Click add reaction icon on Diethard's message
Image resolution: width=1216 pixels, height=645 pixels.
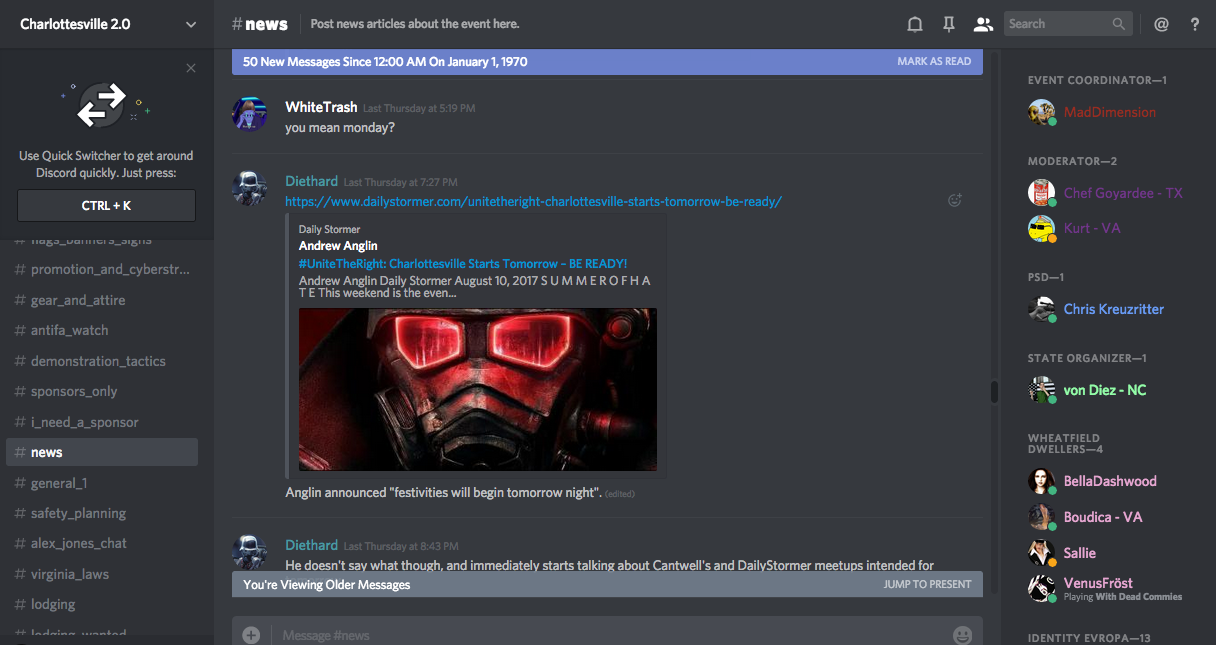coord(955,200)
